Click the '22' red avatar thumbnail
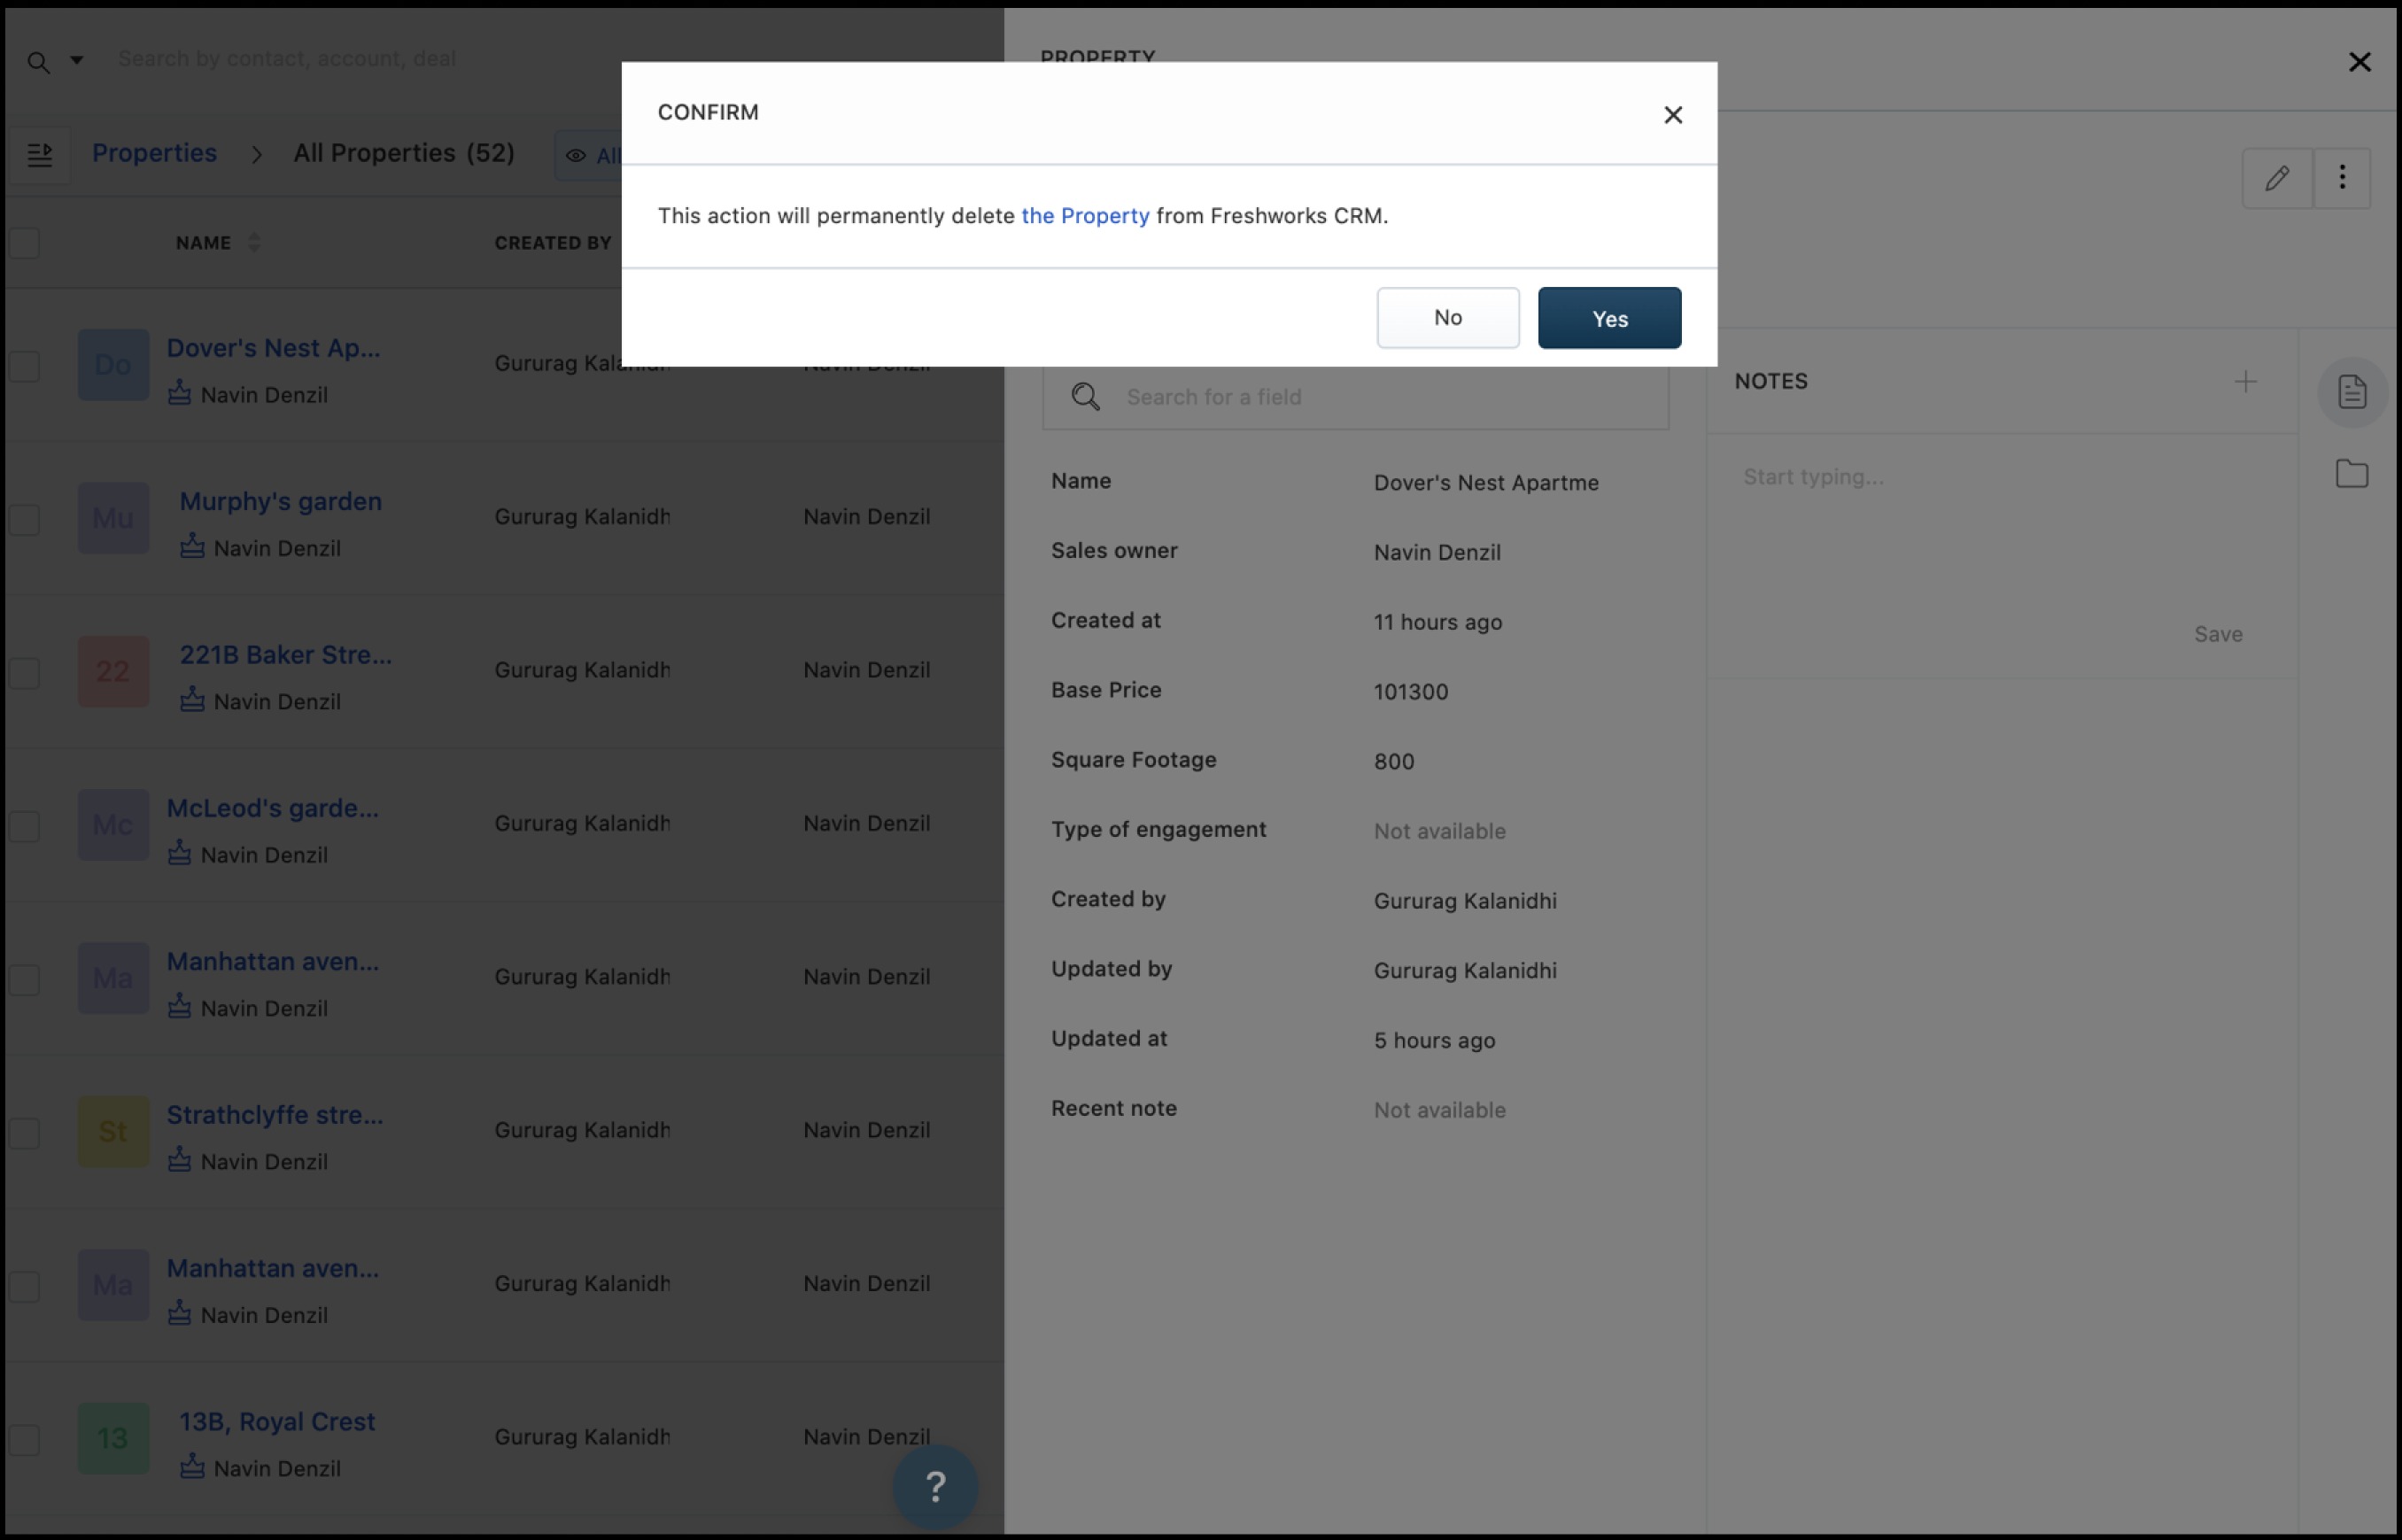The height and width of the screenshot is (1540, 2402). tap(113, 671)
